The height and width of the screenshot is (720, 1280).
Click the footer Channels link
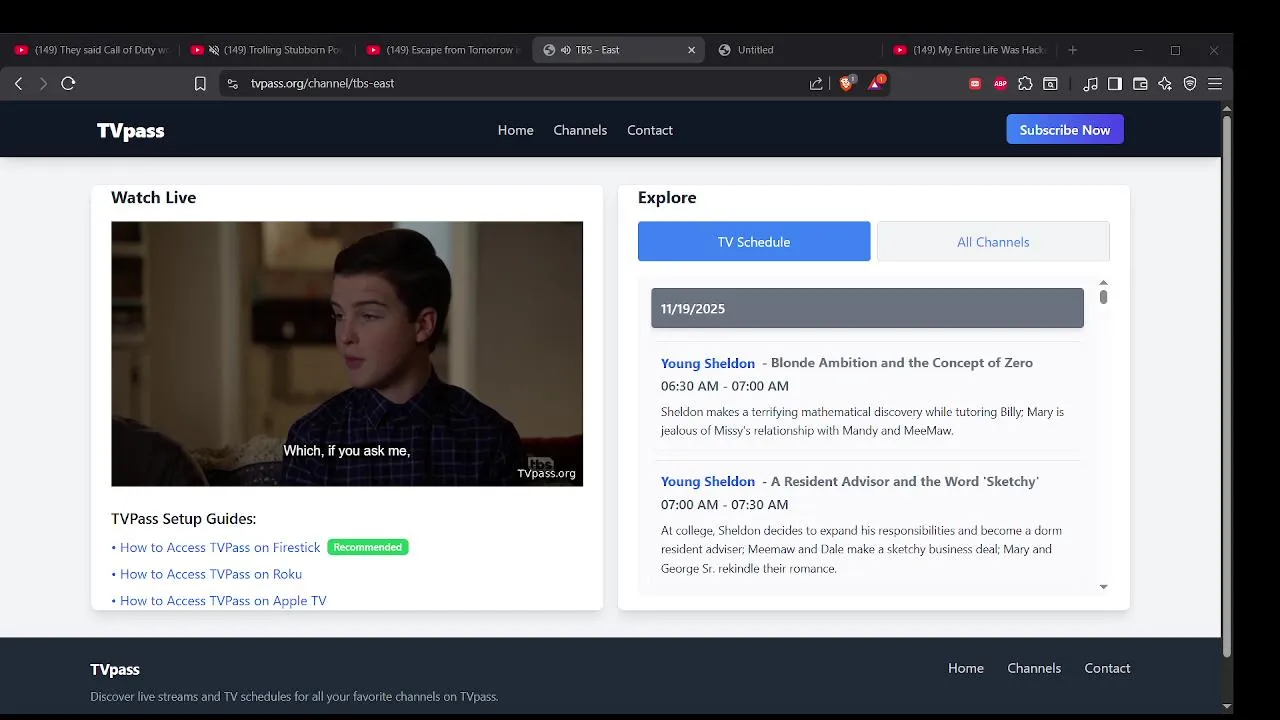[1034, 669]
